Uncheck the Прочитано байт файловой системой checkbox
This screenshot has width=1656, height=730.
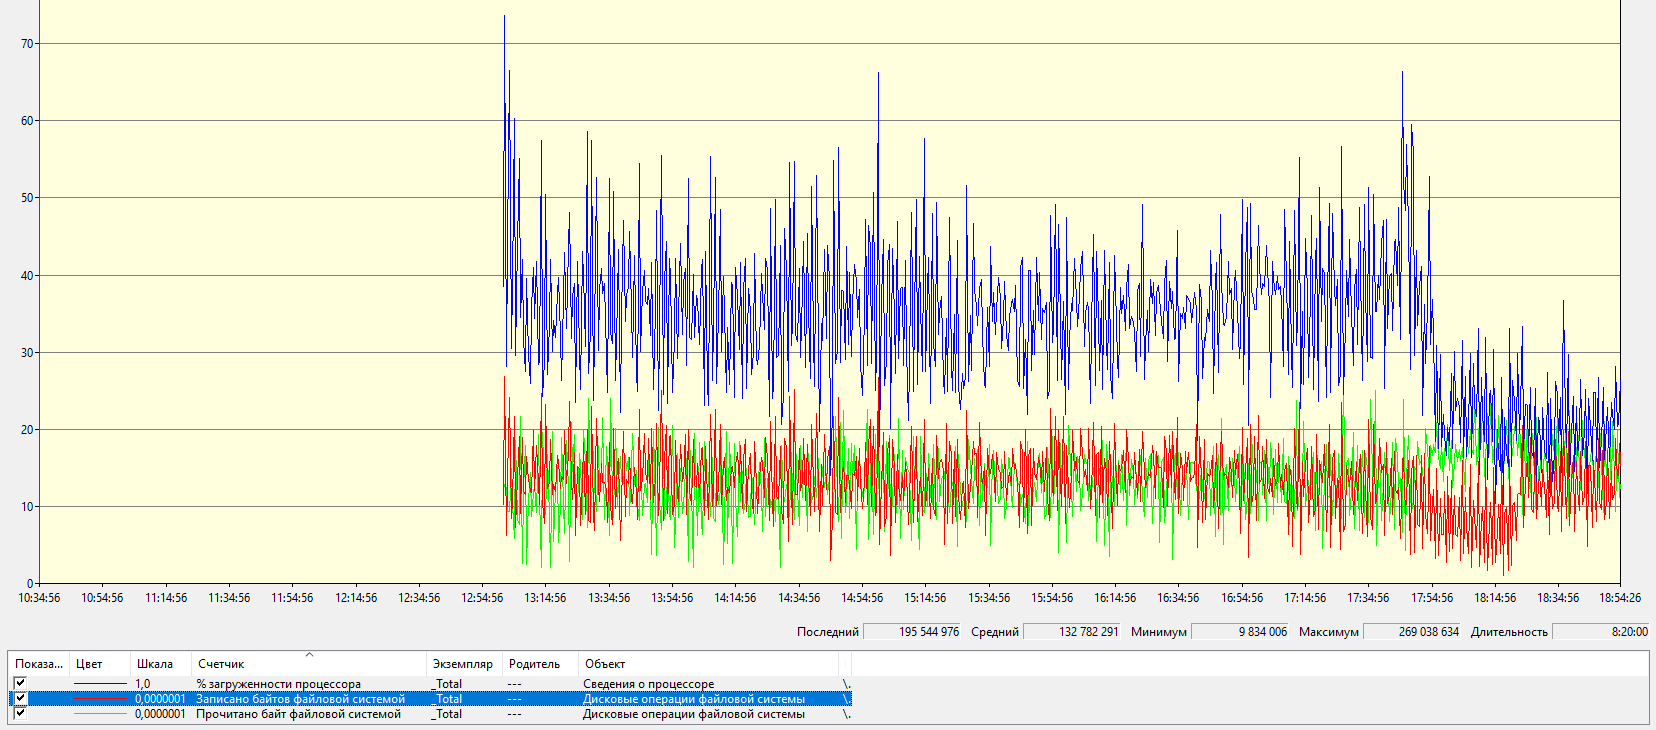click(x=20, y=713)
